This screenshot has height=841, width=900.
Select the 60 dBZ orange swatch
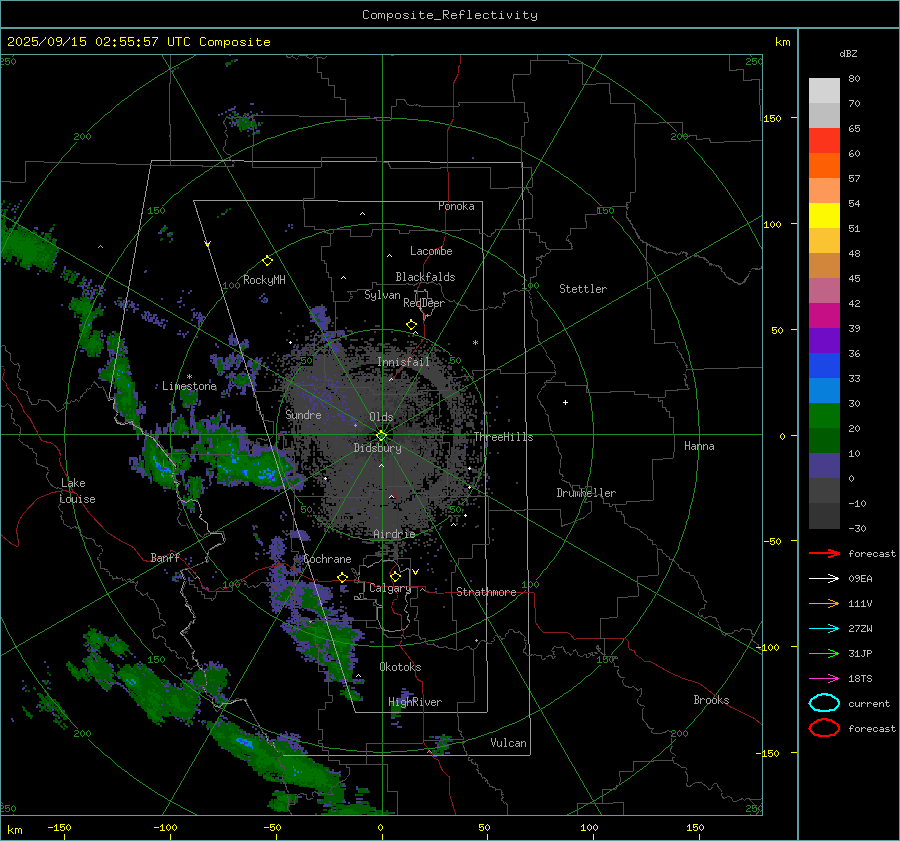[x=824, y=165]
